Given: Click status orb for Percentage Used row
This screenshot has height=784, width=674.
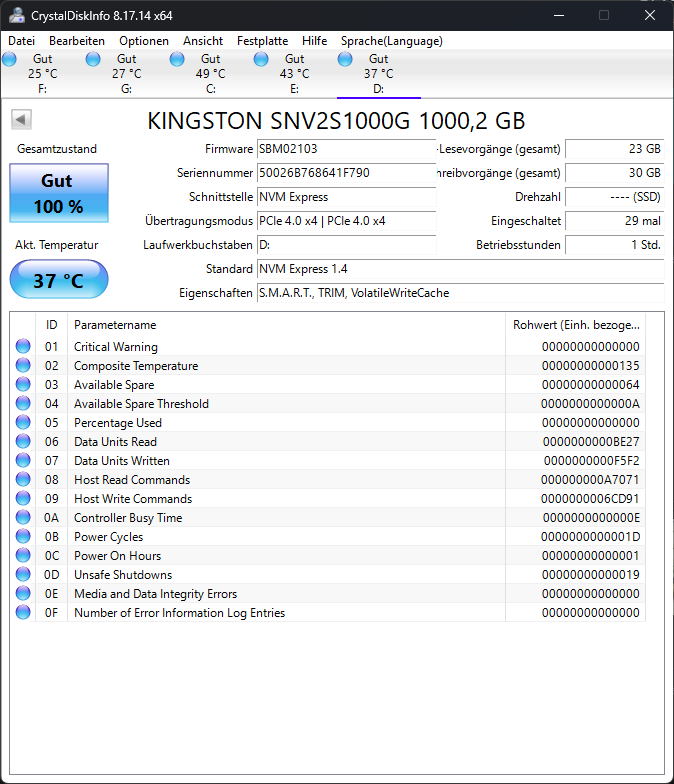Looking at the screenshot, I should click(23, 422).
